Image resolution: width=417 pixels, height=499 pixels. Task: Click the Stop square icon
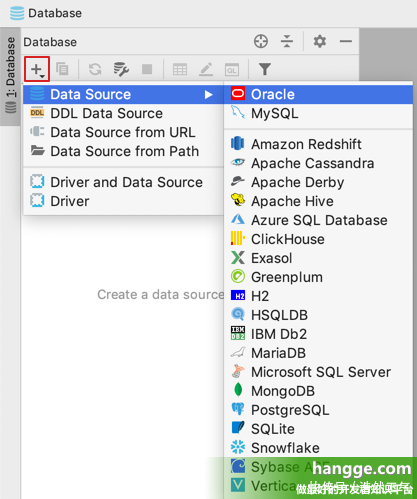point(147,69)
